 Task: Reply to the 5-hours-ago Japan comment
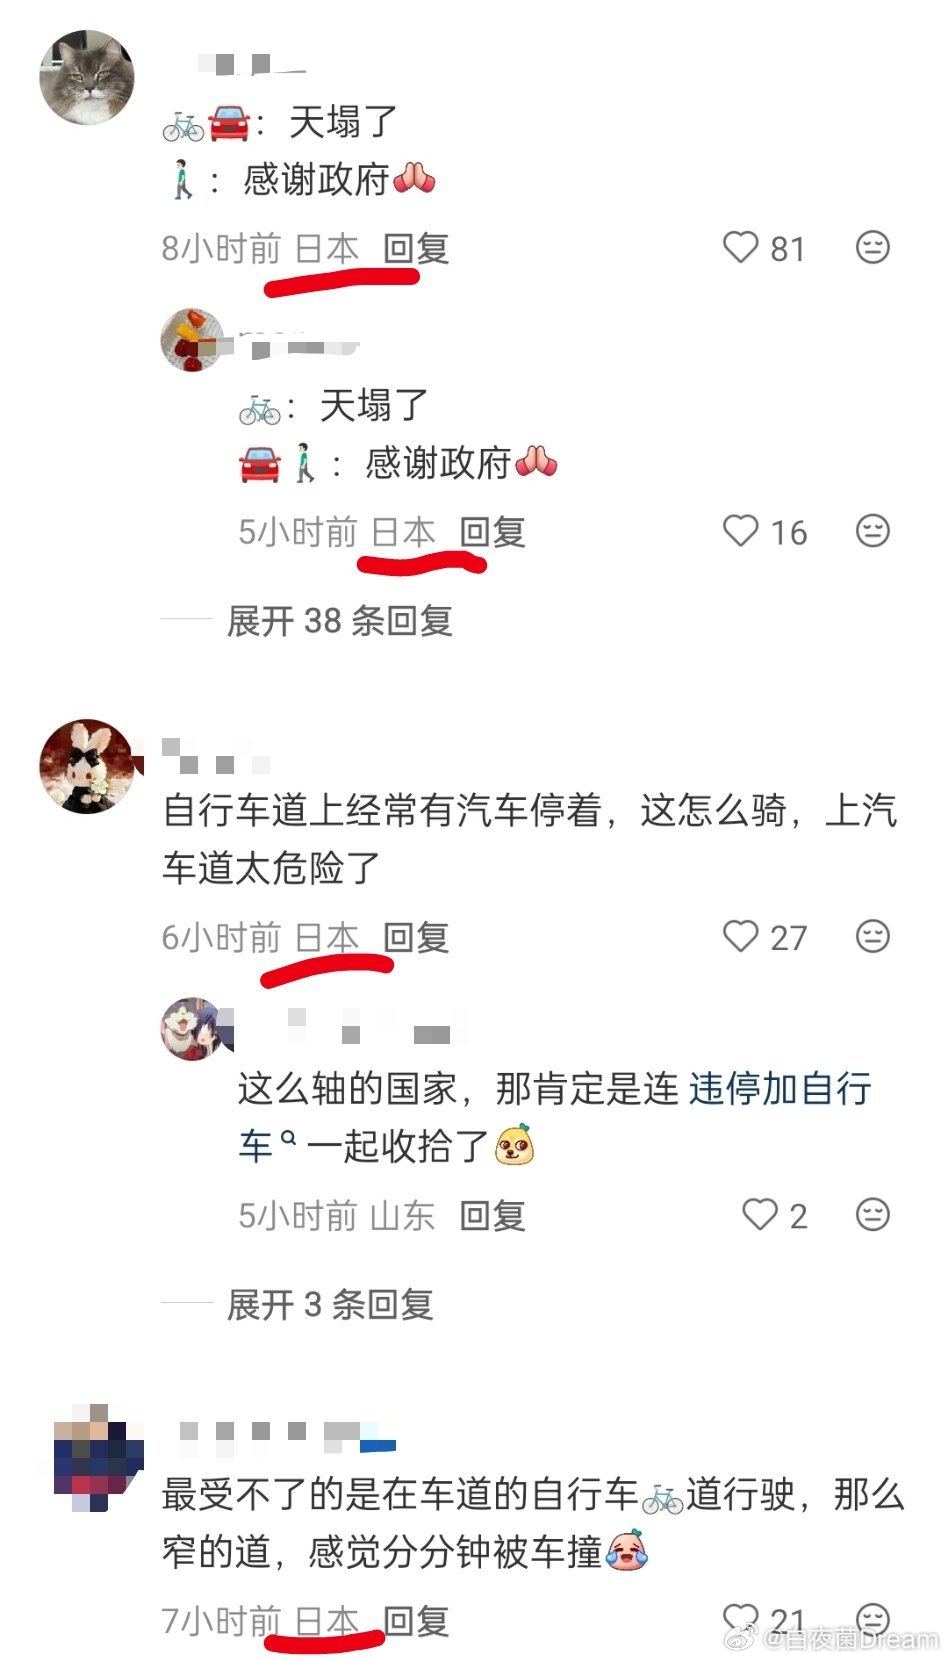pyautogui.click(x=493, y=532)
